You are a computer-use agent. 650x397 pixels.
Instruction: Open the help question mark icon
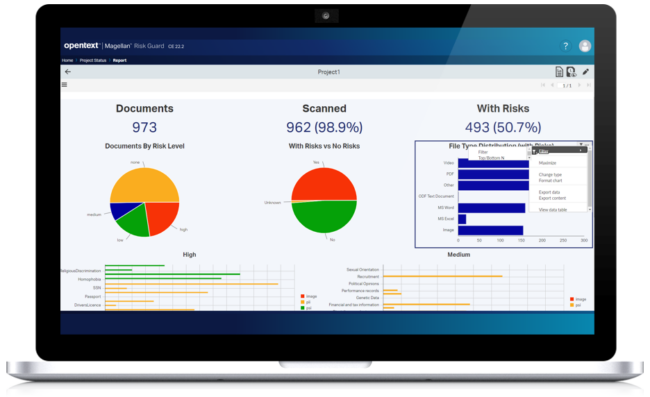(565, 46)
